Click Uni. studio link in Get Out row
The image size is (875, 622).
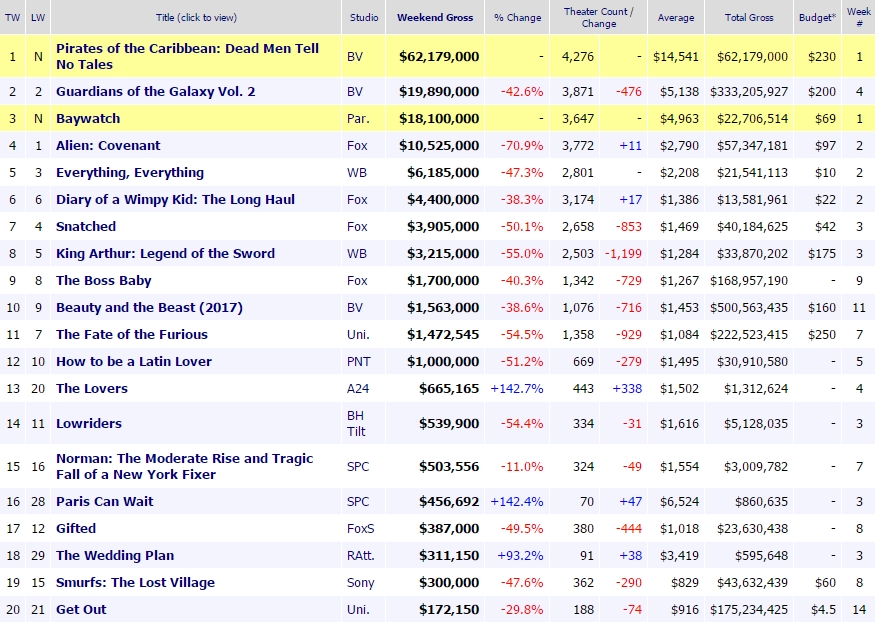(358, 609)
